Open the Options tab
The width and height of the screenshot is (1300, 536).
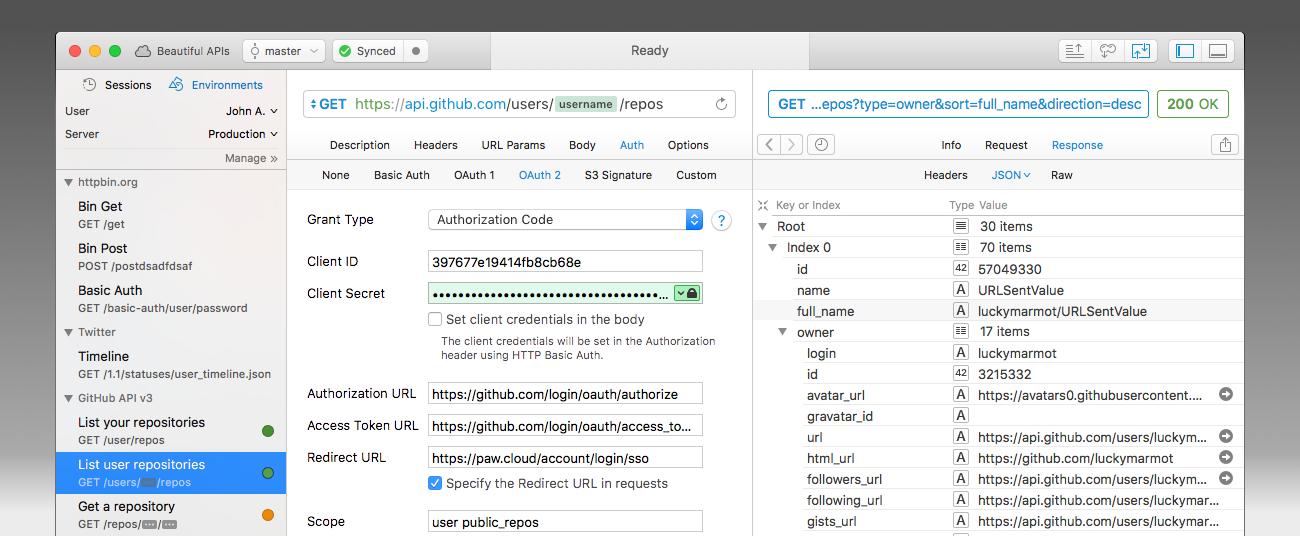coord(688,145)
